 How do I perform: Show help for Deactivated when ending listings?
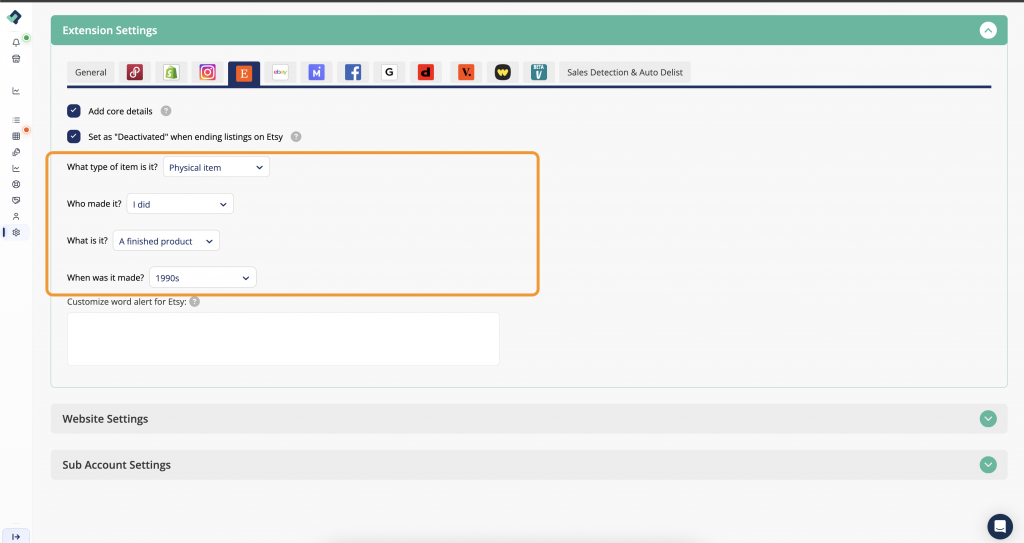[296, 137]
